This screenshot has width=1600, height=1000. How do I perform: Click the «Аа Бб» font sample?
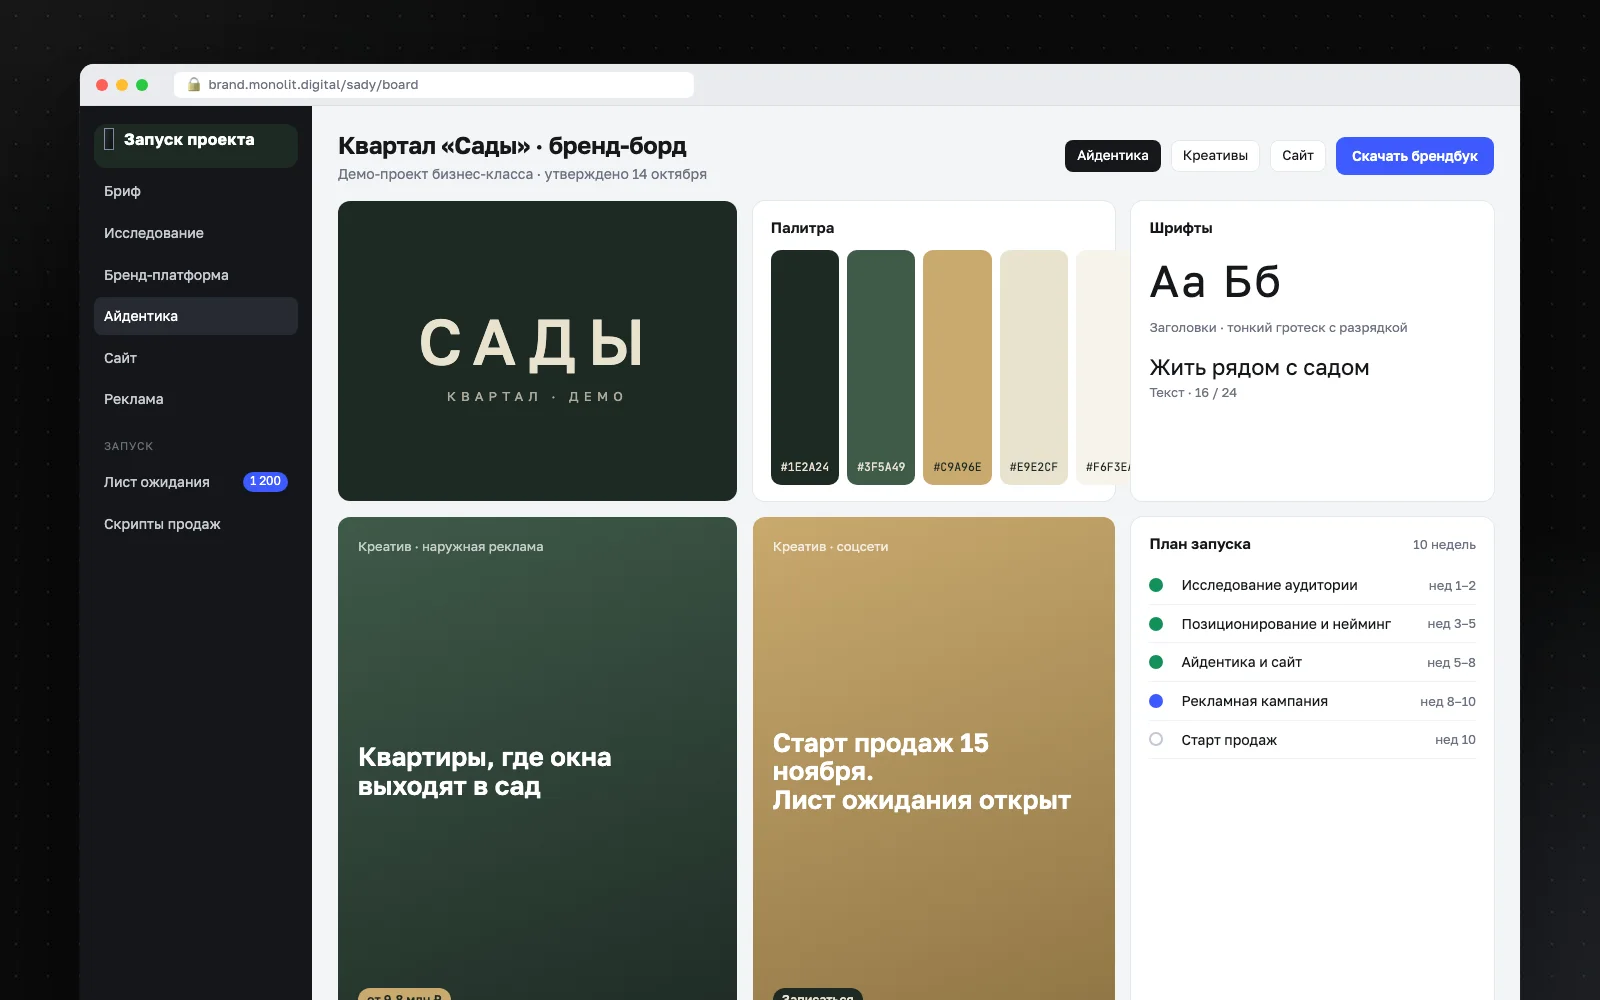[x=1215, y=282]
